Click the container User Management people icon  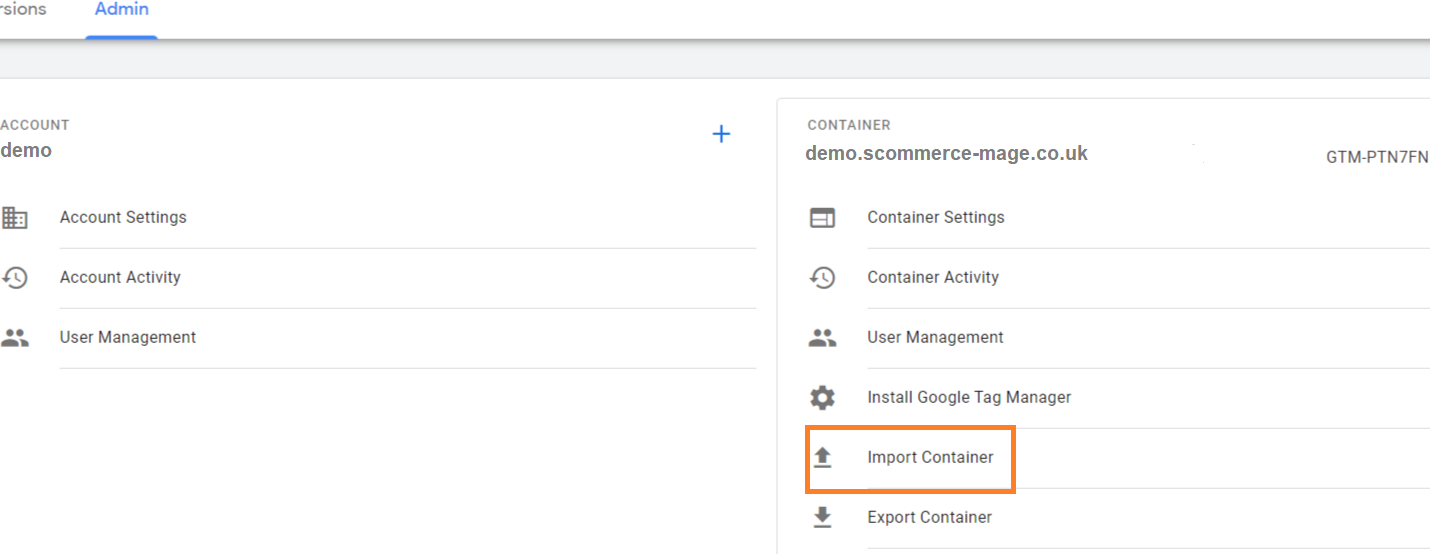pos(822,338)
